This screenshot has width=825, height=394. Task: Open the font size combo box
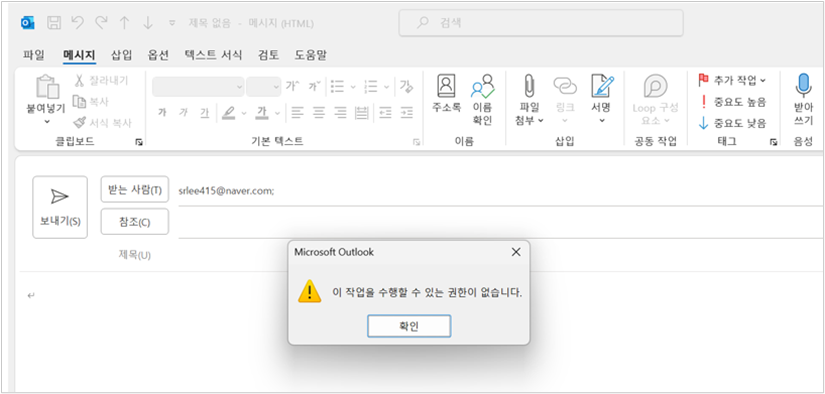click(x=264, y=87)
